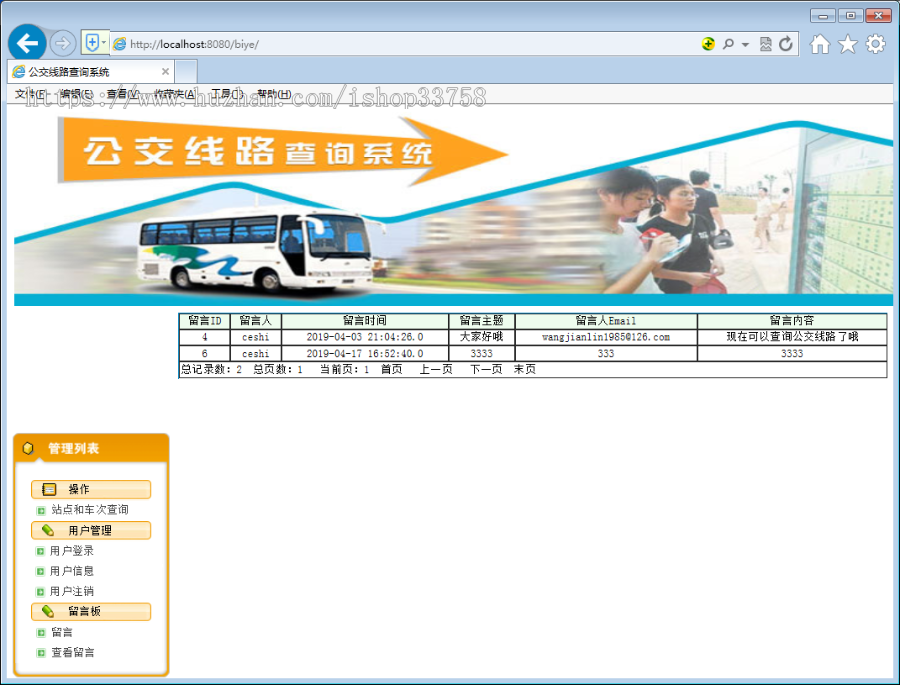Click the back navigation arrow
Viewport: 900px width, 685px height.
[x=27, y=43]
